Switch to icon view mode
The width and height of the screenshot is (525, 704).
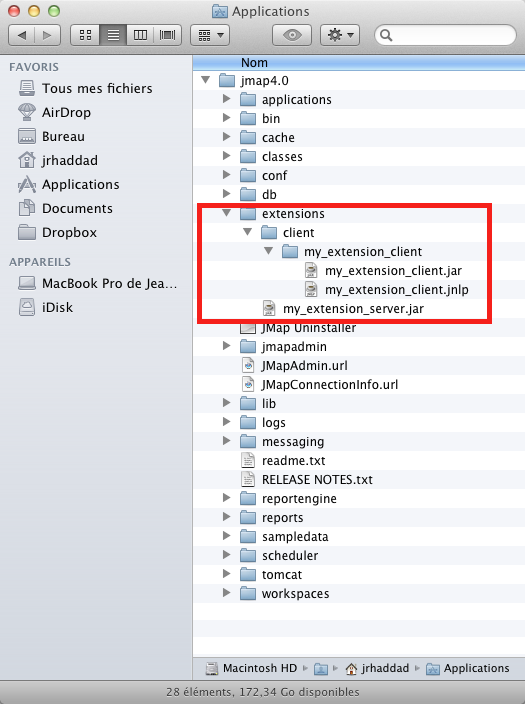[85, 35]
